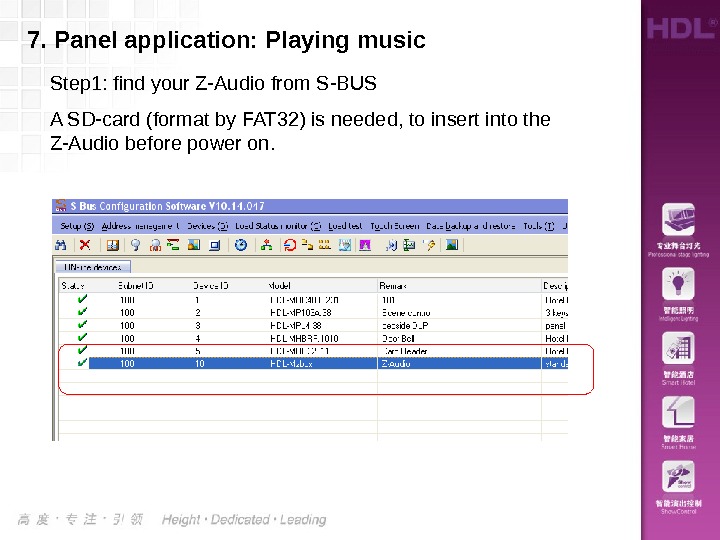Click the green chart monitor toolbar icon

409,245
